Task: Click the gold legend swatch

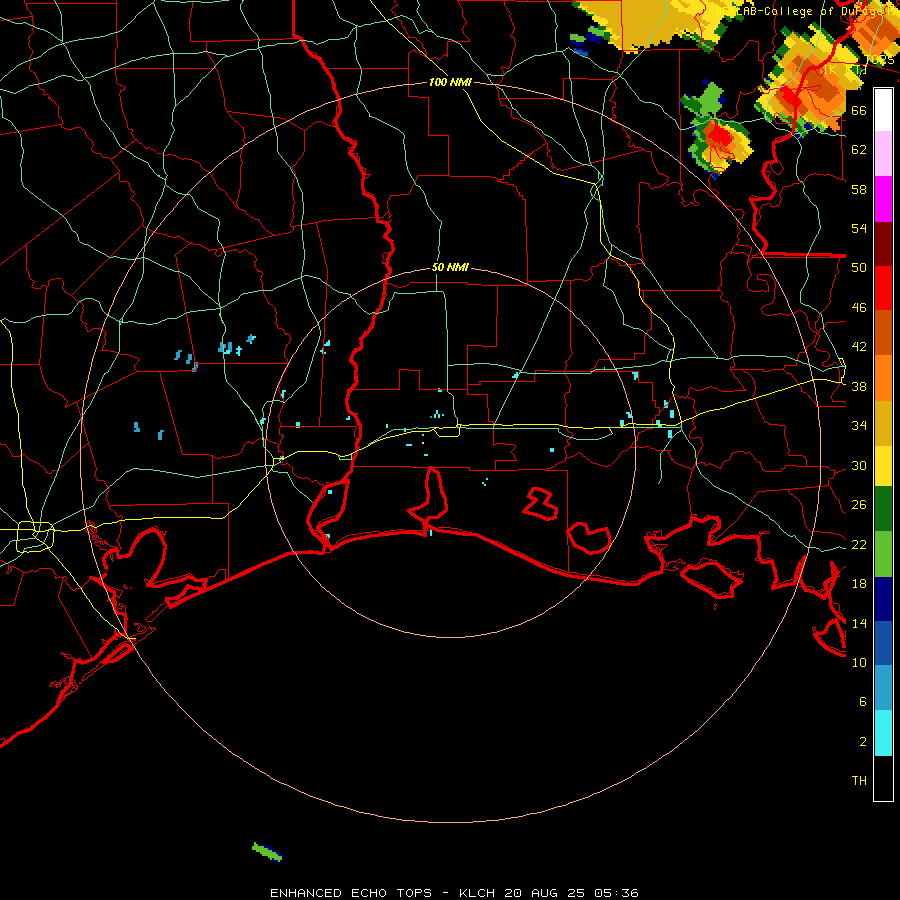Action: [883, 423]
